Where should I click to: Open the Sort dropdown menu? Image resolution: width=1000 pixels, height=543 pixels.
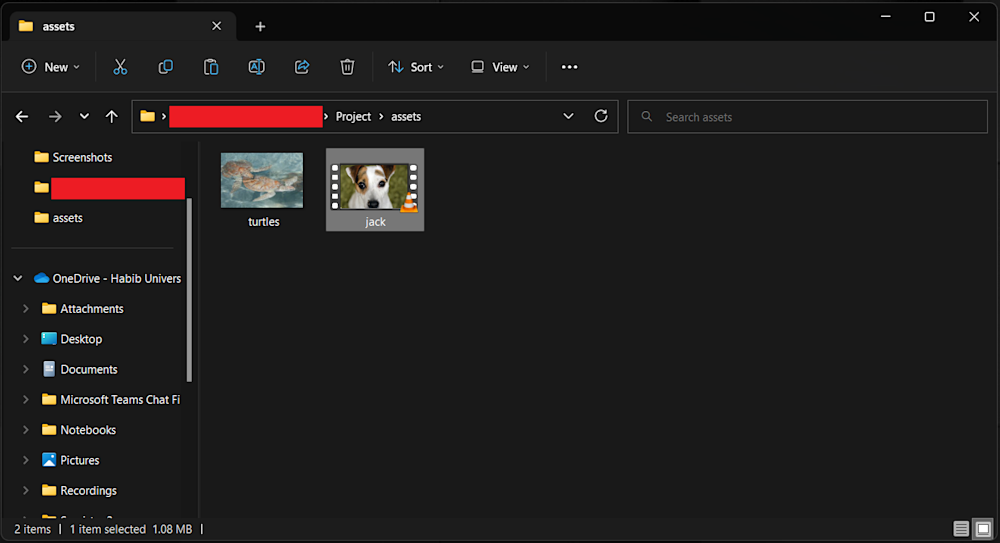pyautogui.click(x=415, y=67)
